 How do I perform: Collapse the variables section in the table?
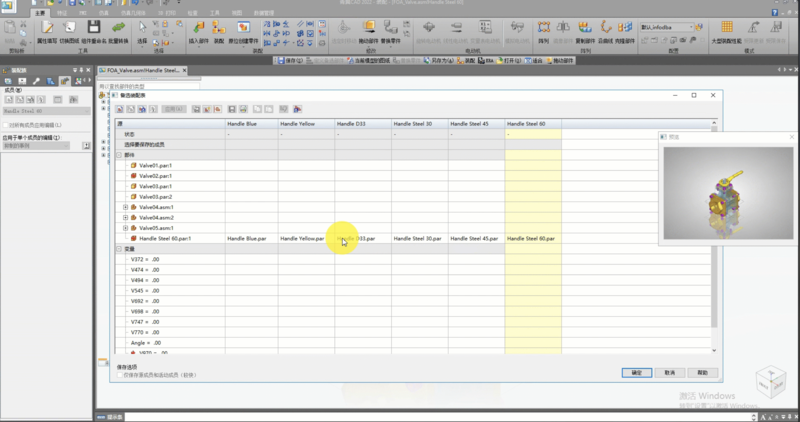click(x=119, y=249)
